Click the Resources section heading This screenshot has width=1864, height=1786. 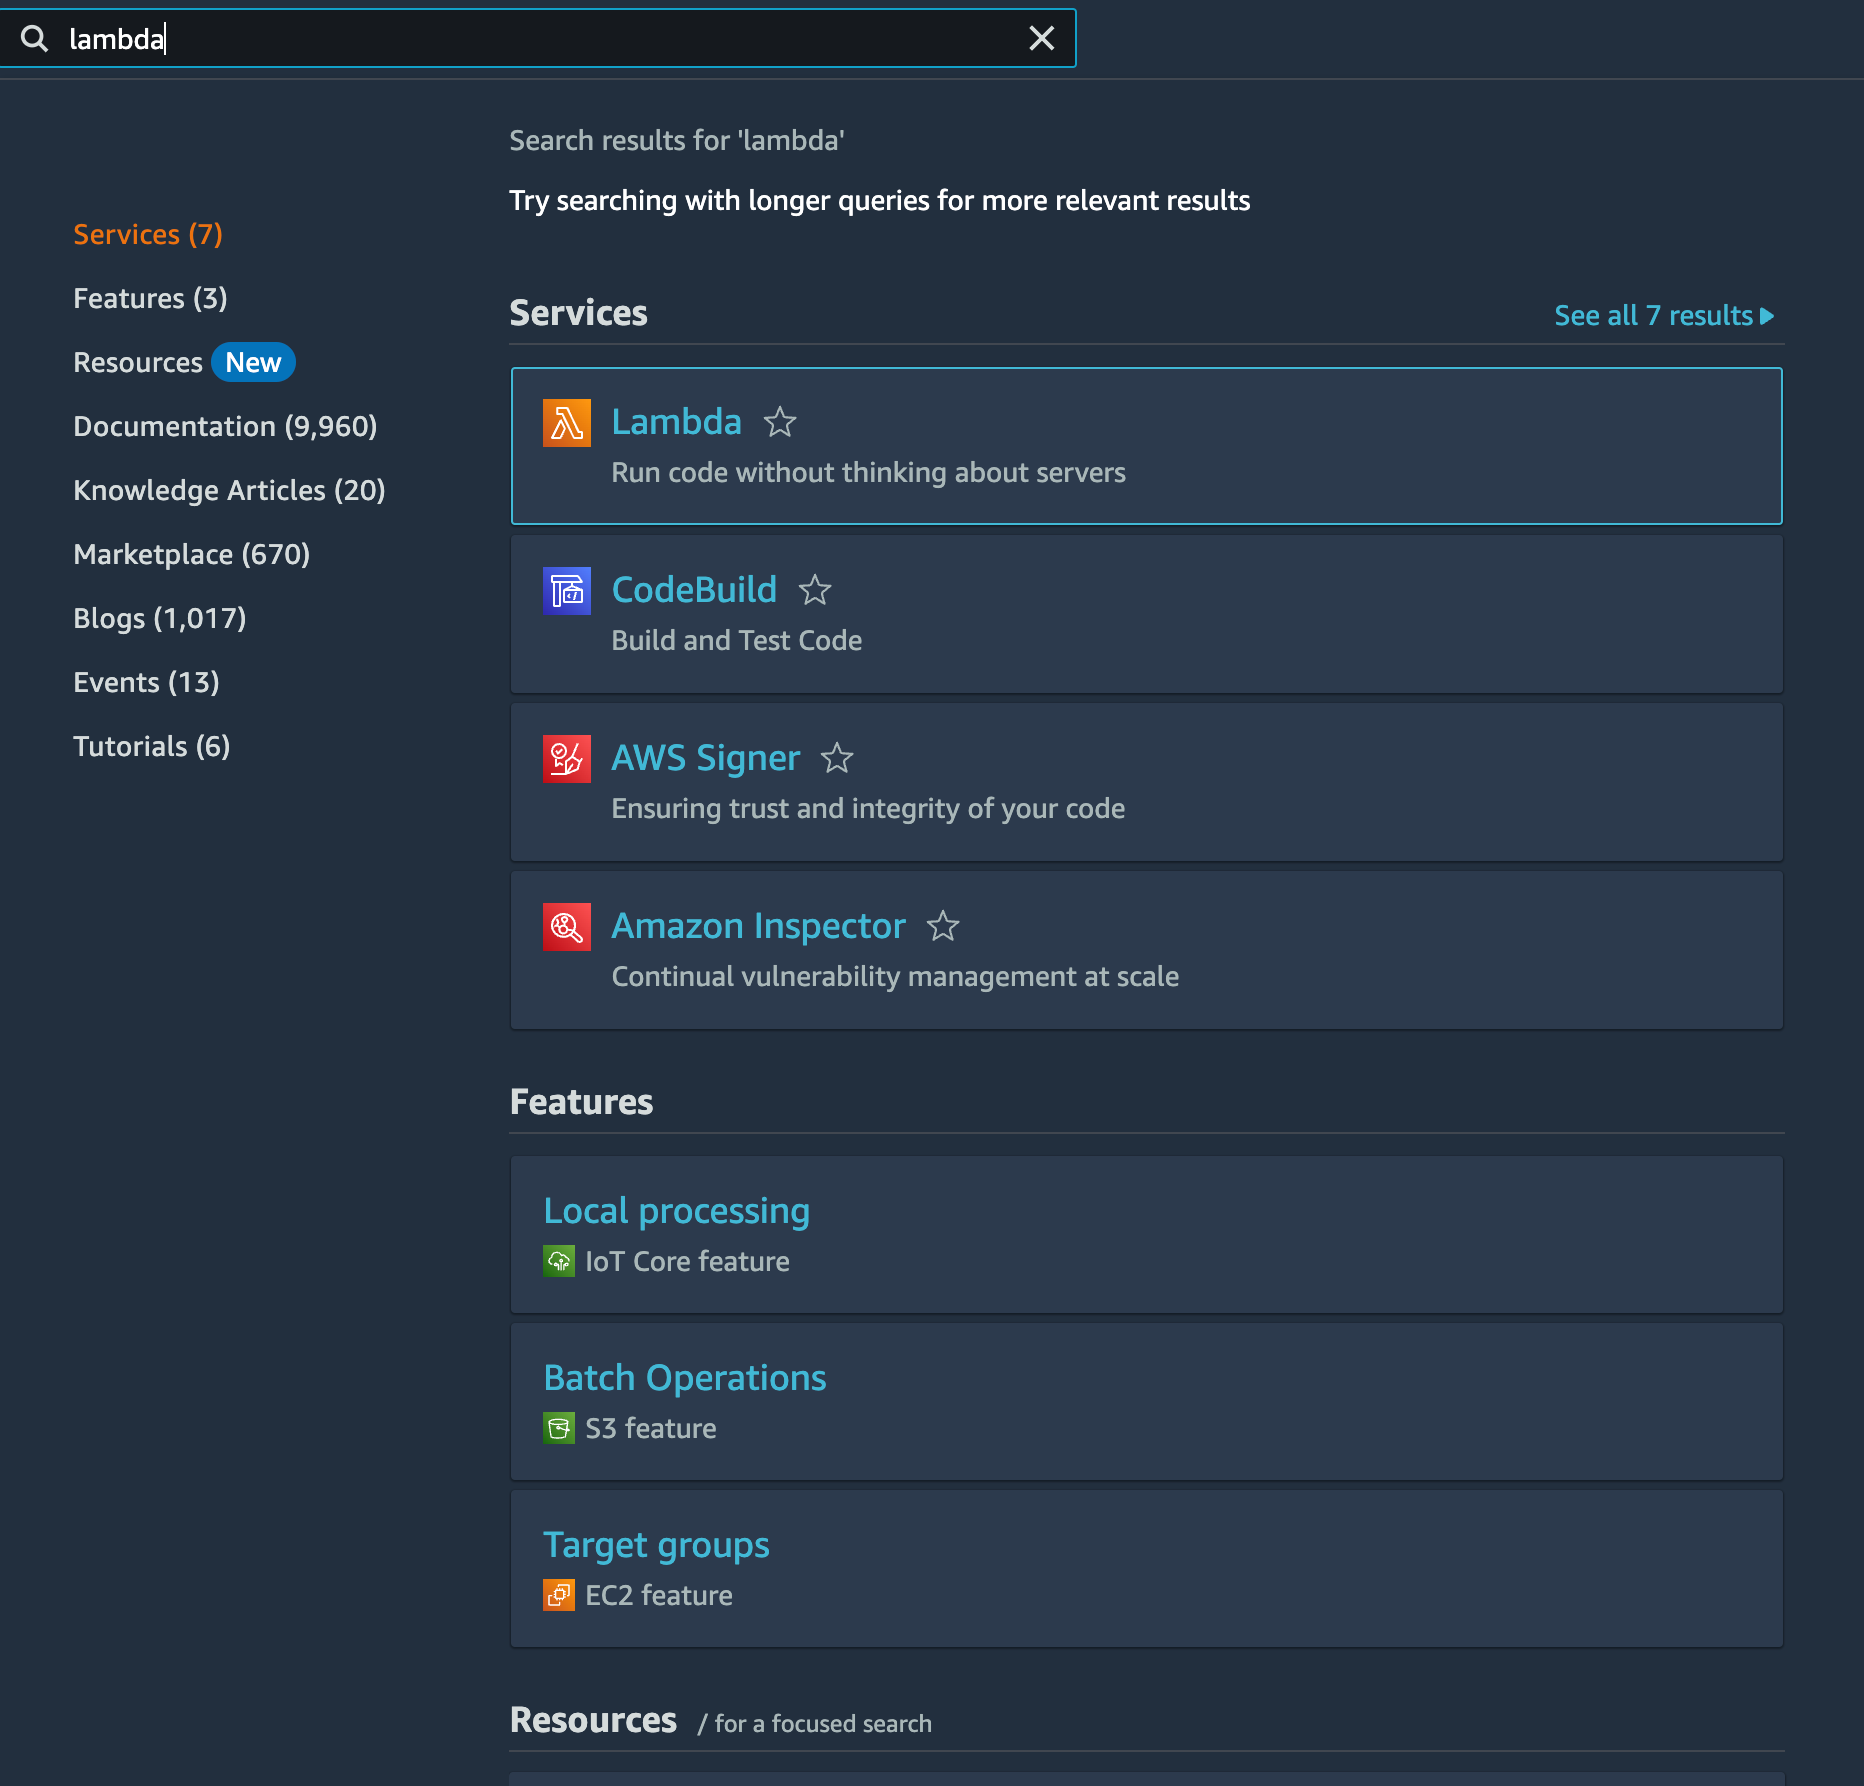(593, 1720)
